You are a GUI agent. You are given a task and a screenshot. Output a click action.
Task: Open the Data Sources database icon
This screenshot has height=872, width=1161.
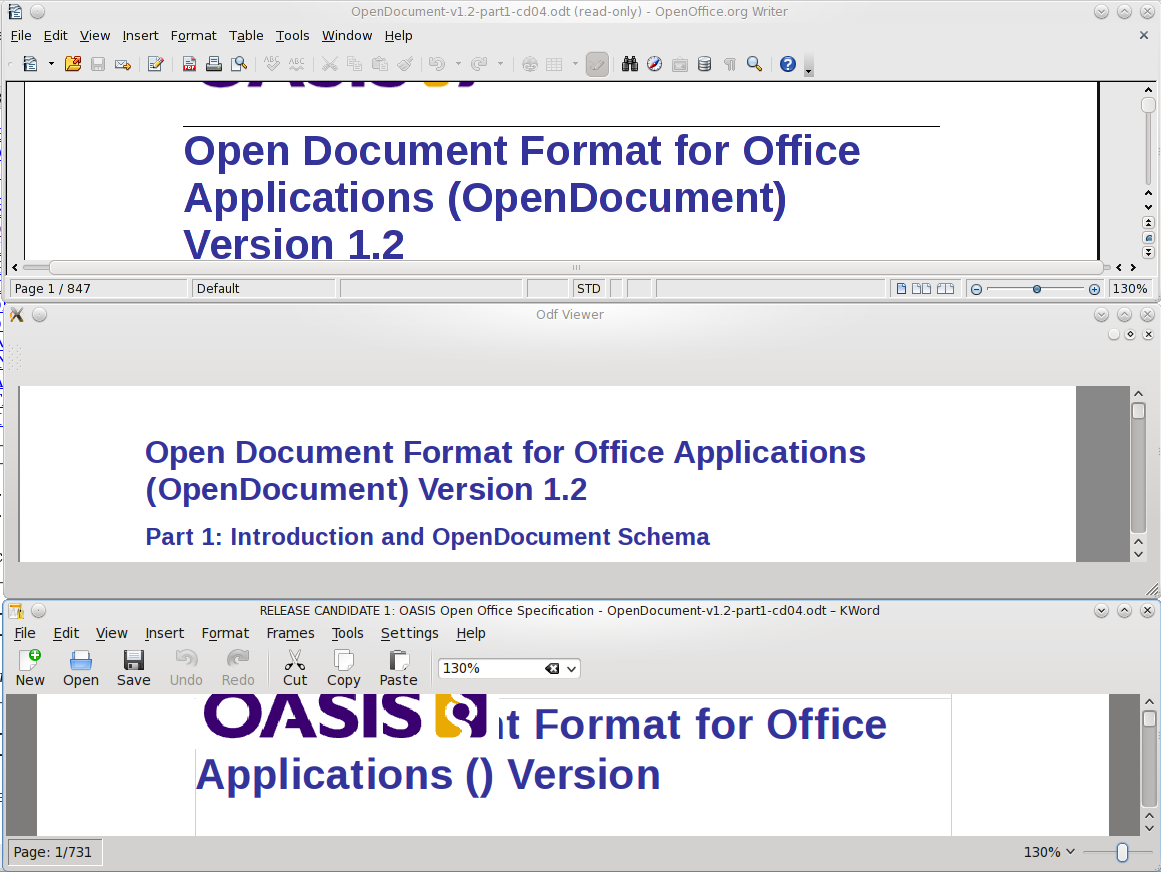[704, 64]
